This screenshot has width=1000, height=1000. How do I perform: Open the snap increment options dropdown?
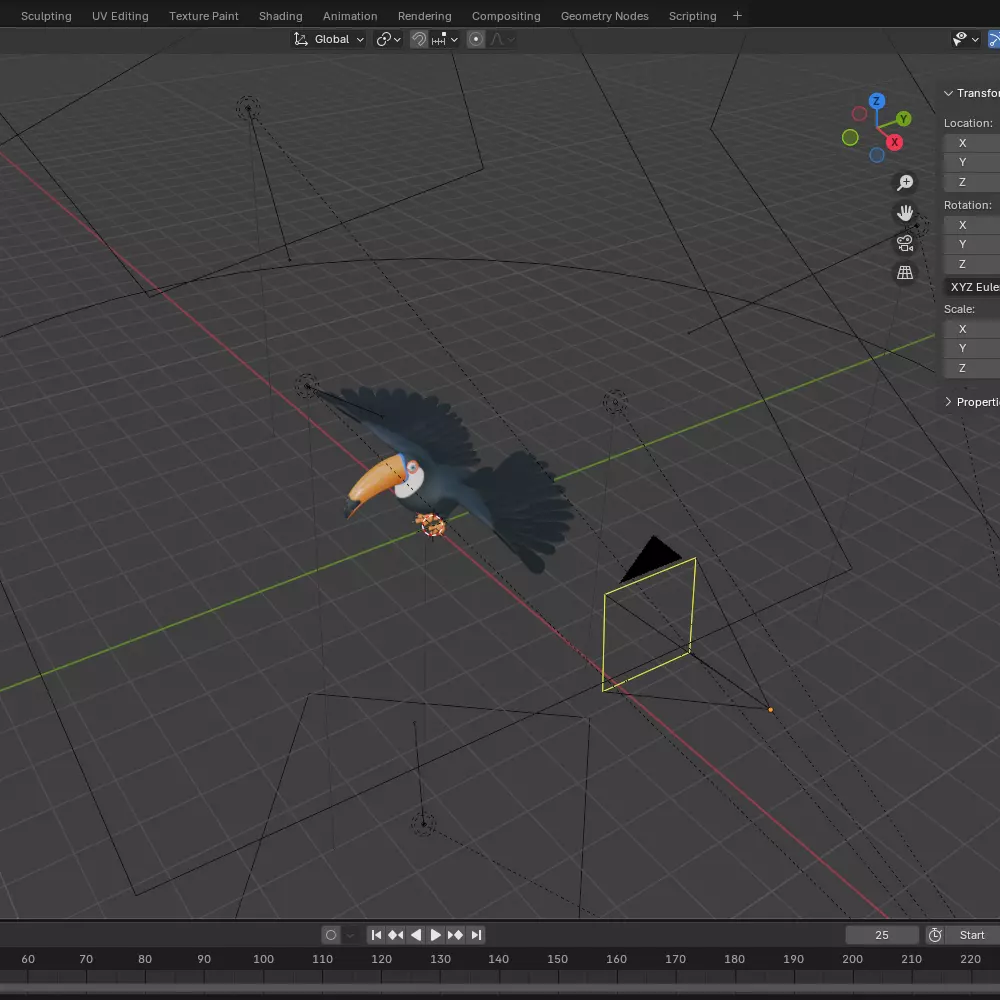(445, 40)
